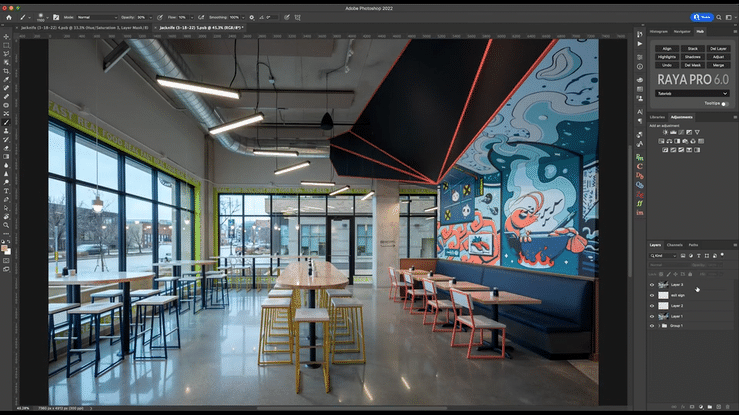Select the Type tool
Image resolution: width=739 pixels, height=415 pixels.
click(x=6, y=191)
